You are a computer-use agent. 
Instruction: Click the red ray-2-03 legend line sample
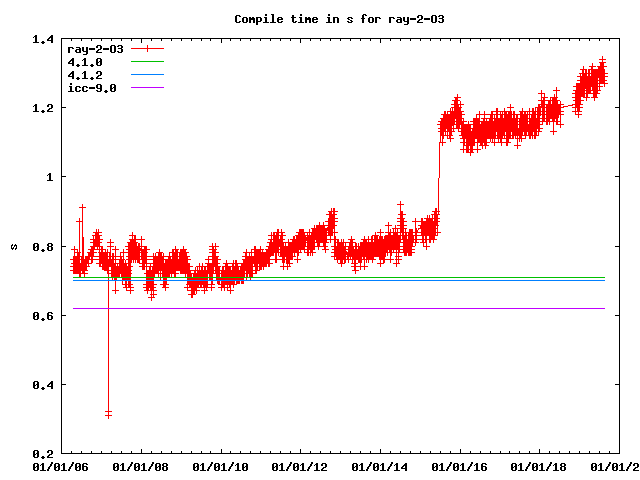tap(146, 49)
